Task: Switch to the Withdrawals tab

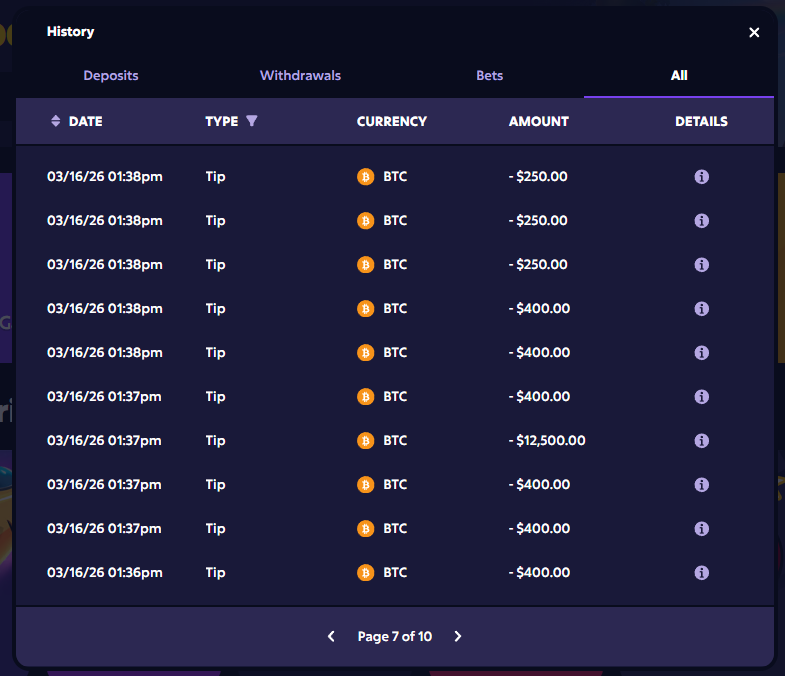Action: pos(300,76)
